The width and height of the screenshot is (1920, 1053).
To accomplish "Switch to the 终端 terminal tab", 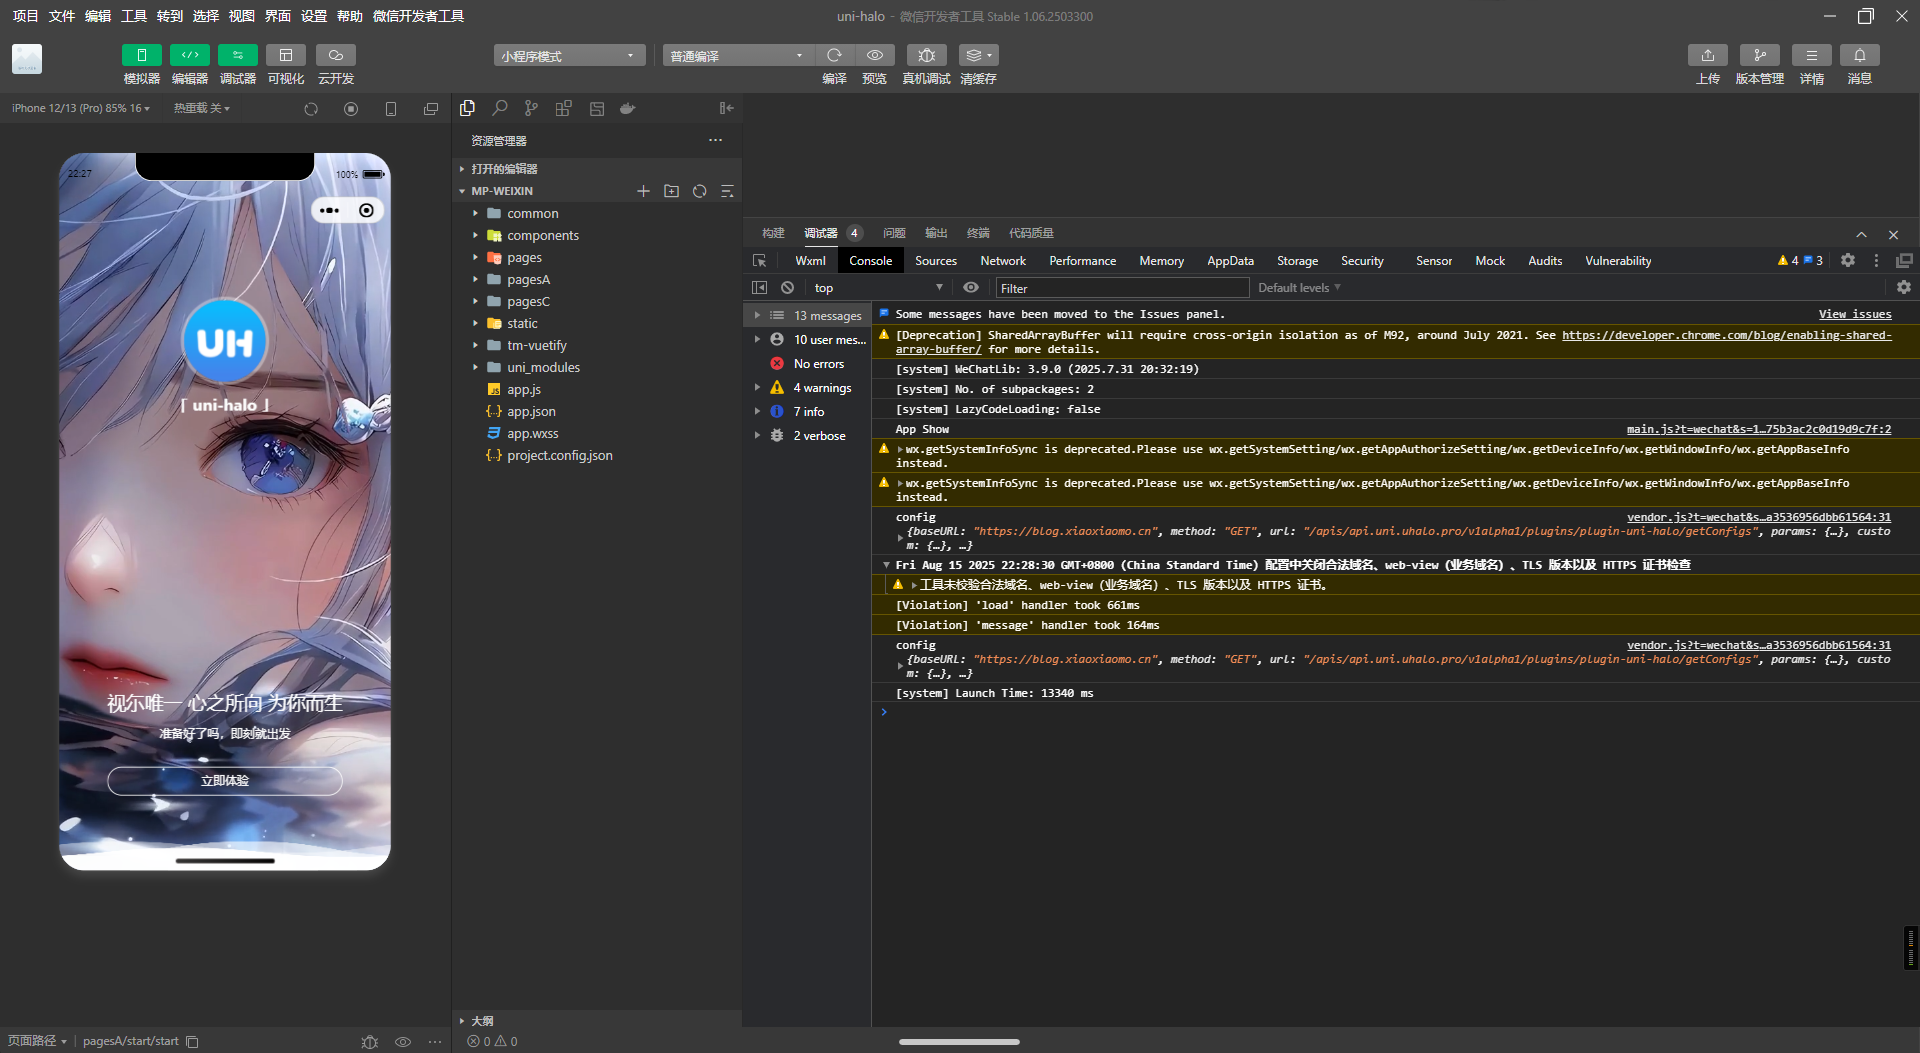I will click(x=978, y=233).
